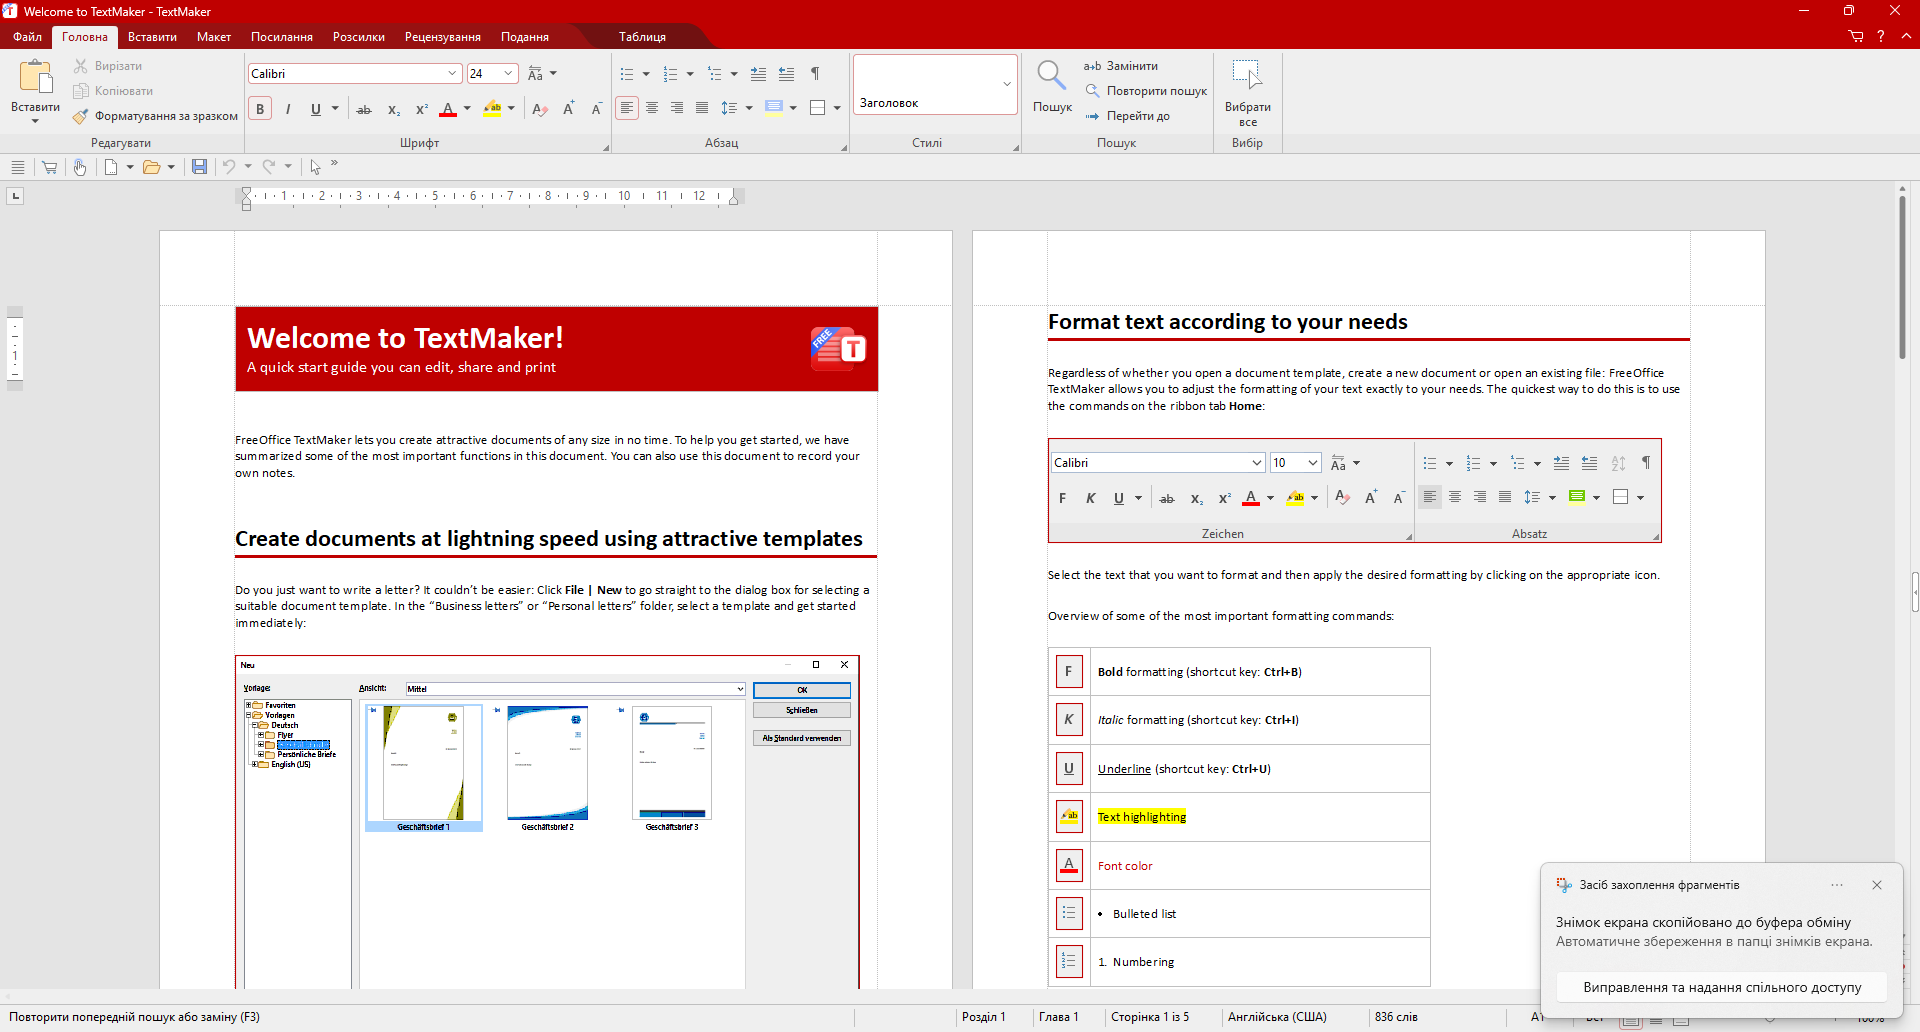
Task: Click Repeat search (Повторити пошук)
Action: pyautogui.click(x=1146, y=91)
